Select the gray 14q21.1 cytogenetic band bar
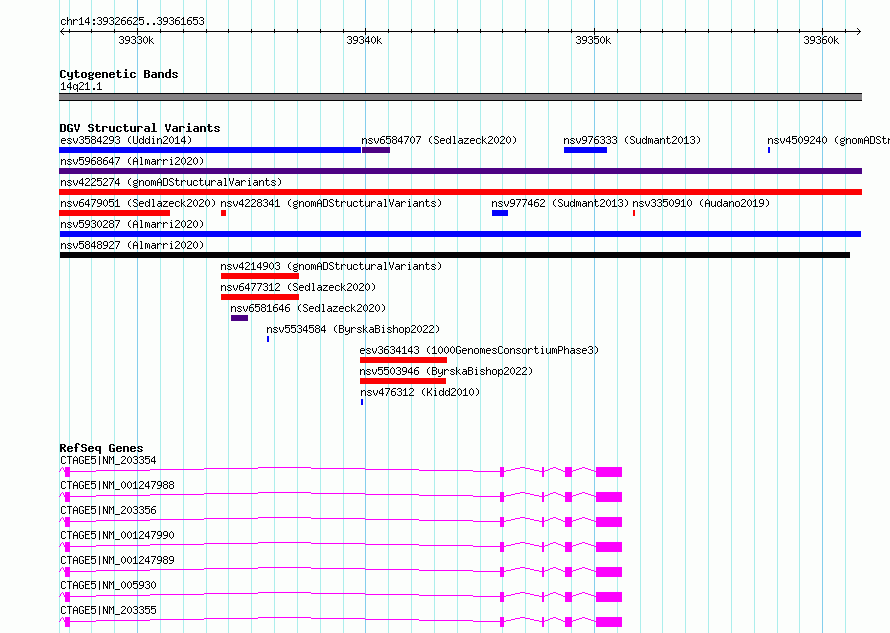Image resolution: width=890 pixels, height=633 pixels. point(460,97)
